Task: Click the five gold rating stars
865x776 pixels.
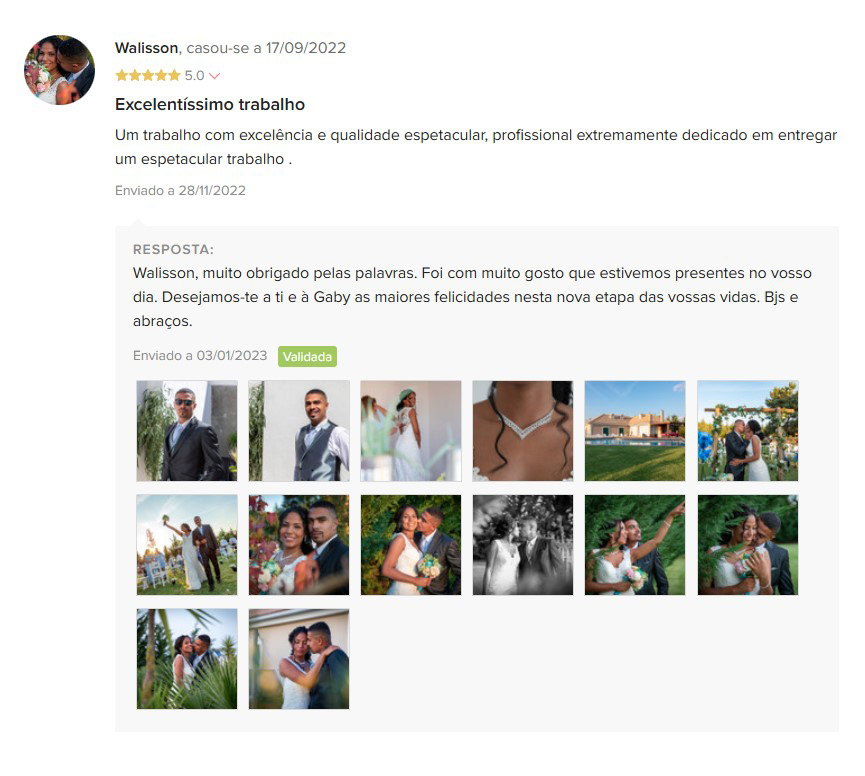Action: (148, 76)
